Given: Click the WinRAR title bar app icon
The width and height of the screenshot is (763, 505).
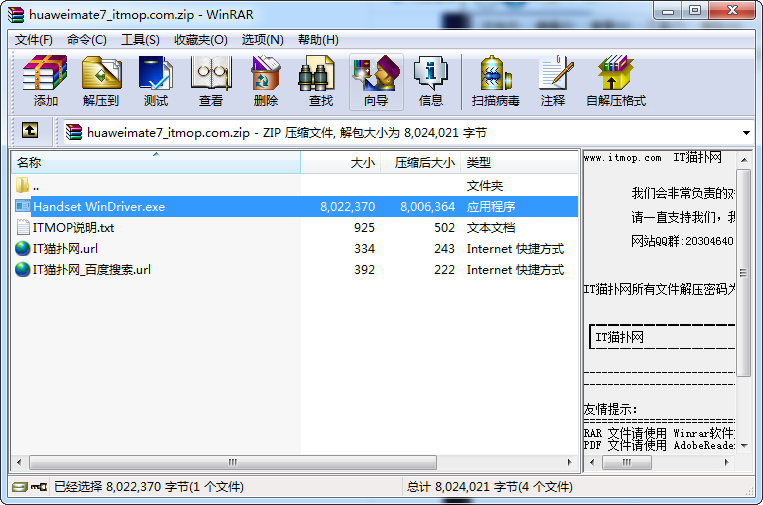Looking at the screenshot, I should (x=16, y=15).
